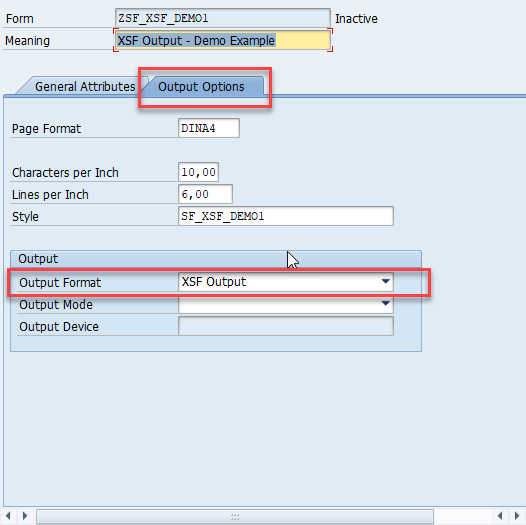526x525 pixels.
Task: Click the Page Format DINA4 field
Action: click(x=209, y=128)
